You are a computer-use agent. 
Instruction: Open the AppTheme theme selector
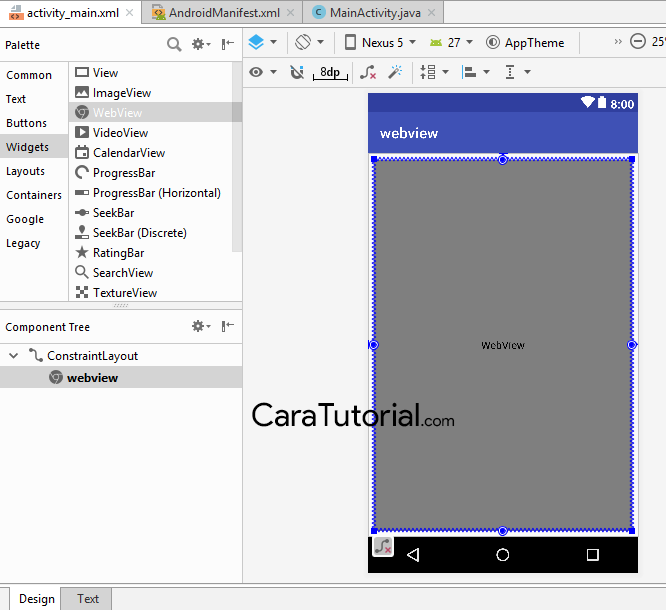[525, 42]
